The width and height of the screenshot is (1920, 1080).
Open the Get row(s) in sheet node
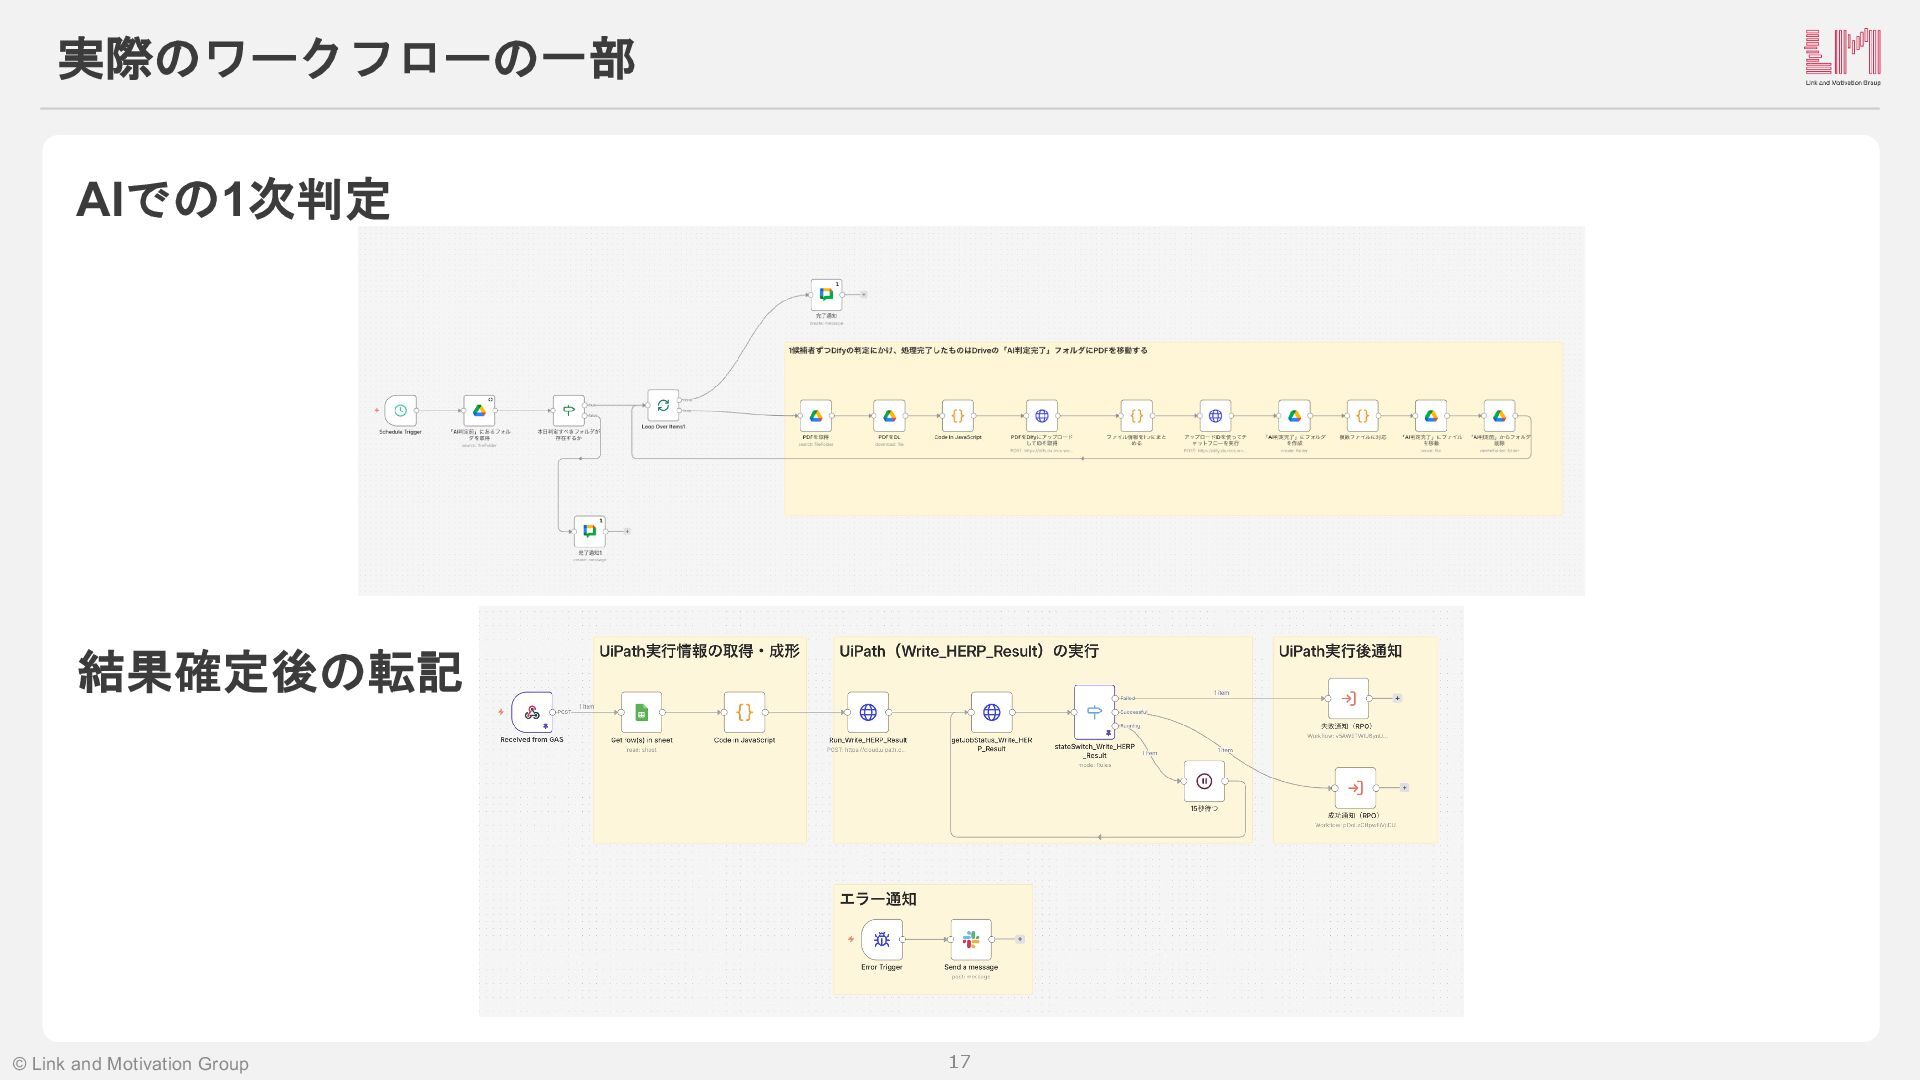tap(641, 712)
